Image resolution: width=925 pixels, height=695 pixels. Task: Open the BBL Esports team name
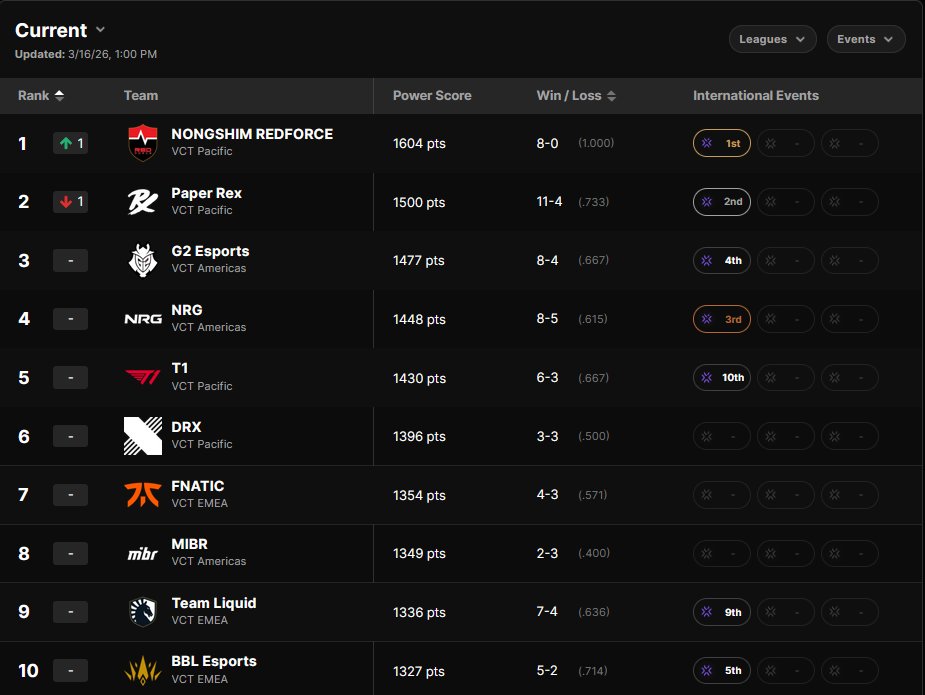(214, 661)
